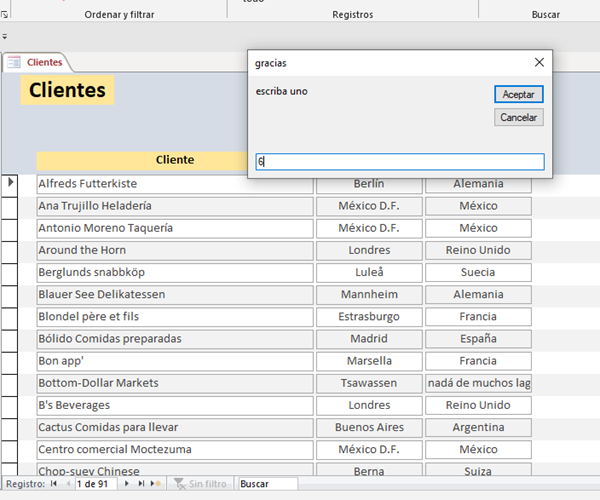Close the gracias dialog with X
Screen dimensions: 600x500
tap(539, 62)
